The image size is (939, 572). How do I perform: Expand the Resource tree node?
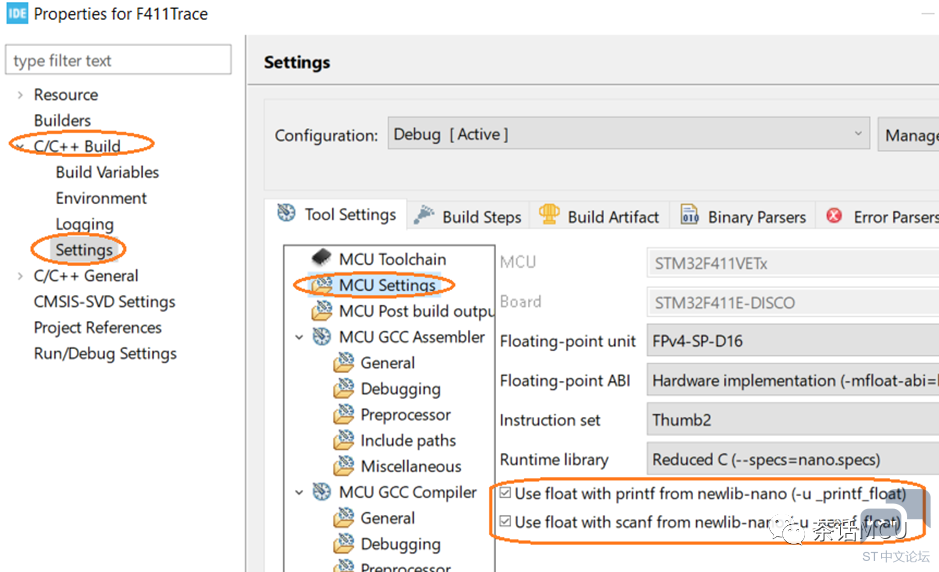click(x=20, y=95)
